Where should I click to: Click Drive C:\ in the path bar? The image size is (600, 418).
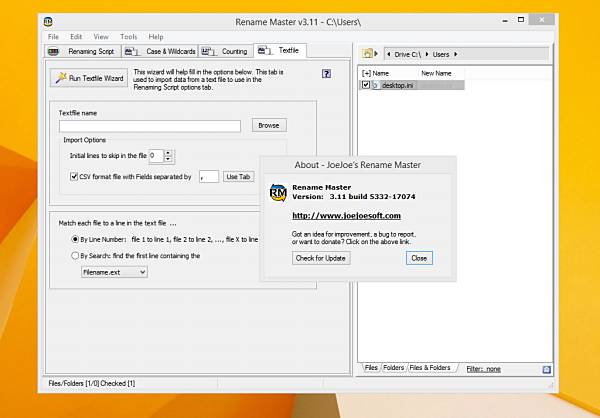click(x=408, y=55)
